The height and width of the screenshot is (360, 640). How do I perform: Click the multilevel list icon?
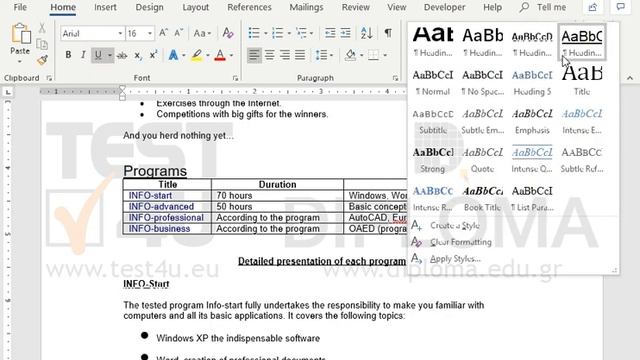click(301, 33)
